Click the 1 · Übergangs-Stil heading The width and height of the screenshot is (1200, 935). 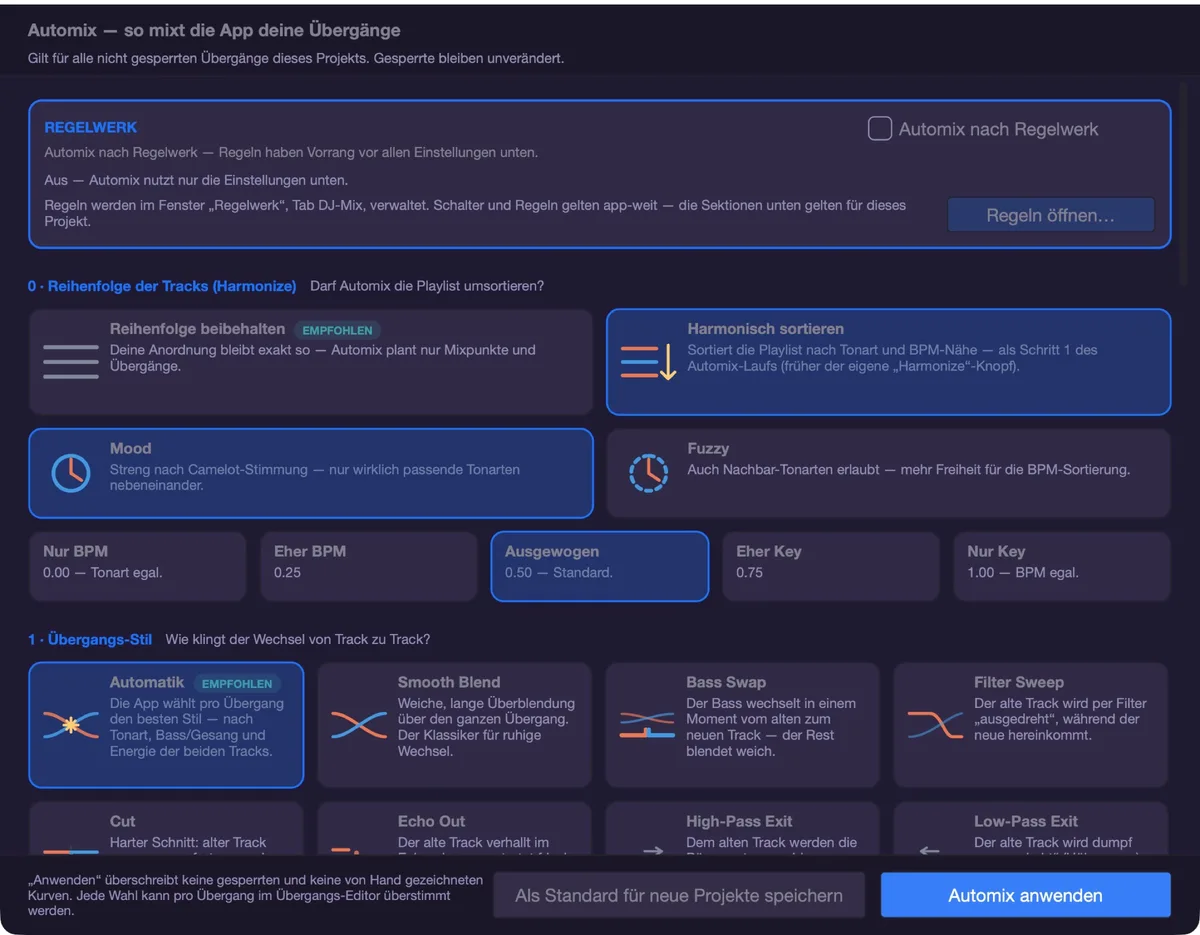[x=90, y=639]
